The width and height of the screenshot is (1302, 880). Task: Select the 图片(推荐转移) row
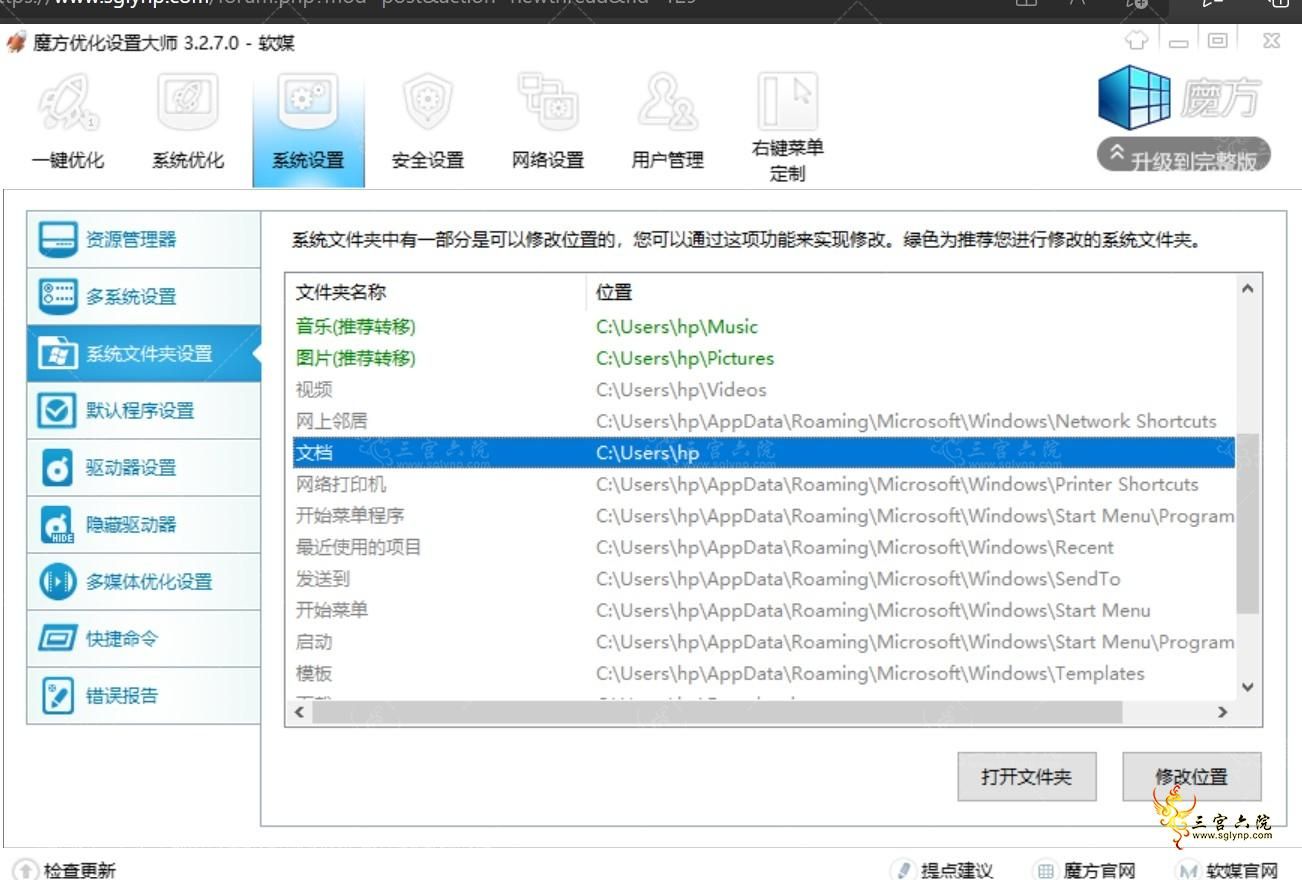(x=763, y=358)
